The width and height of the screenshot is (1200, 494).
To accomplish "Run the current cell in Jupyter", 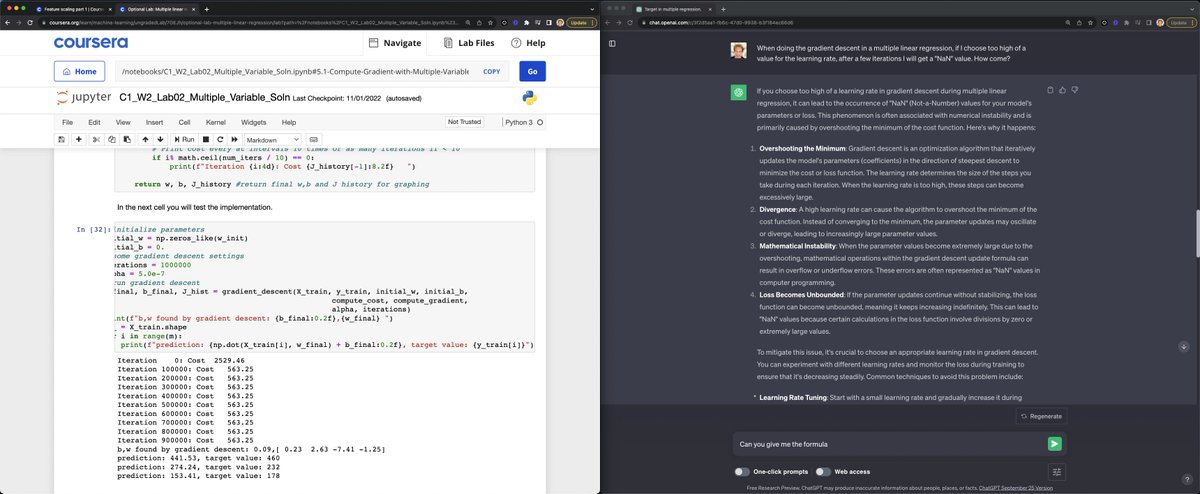I will click(184, 139).
